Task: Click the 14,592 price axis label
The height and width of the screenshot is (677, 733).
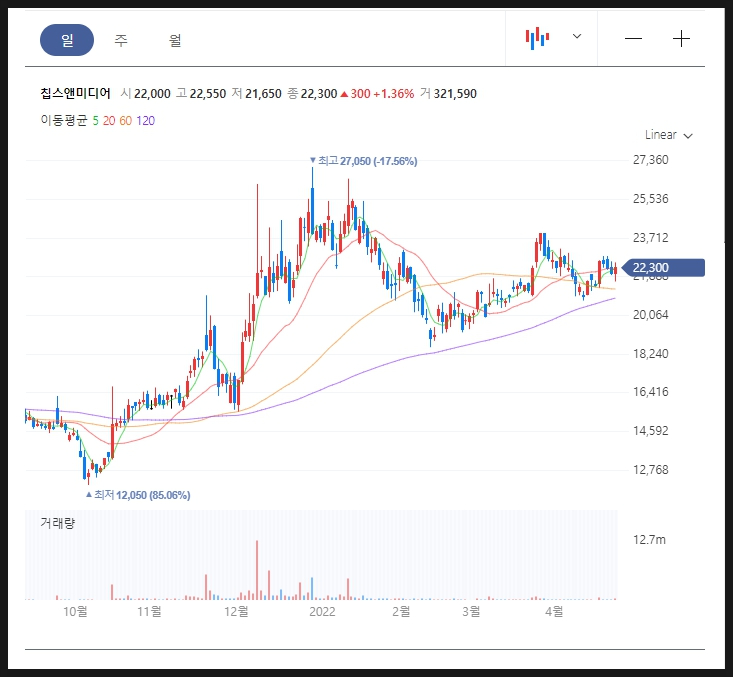Action: (x=650, y=431)
